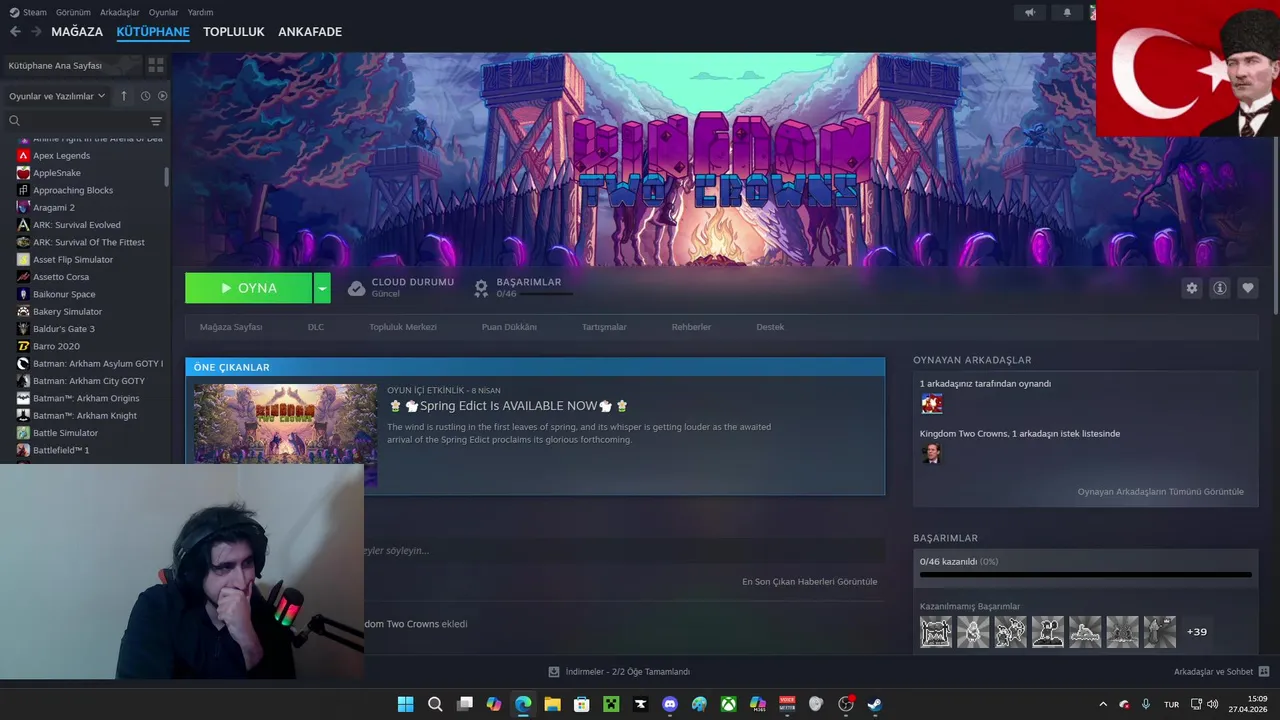This screenshot has width=1280, height=720.
Task: Open En Son Çıkan Haberleri Görüntüle link
Action: point(809,582)
